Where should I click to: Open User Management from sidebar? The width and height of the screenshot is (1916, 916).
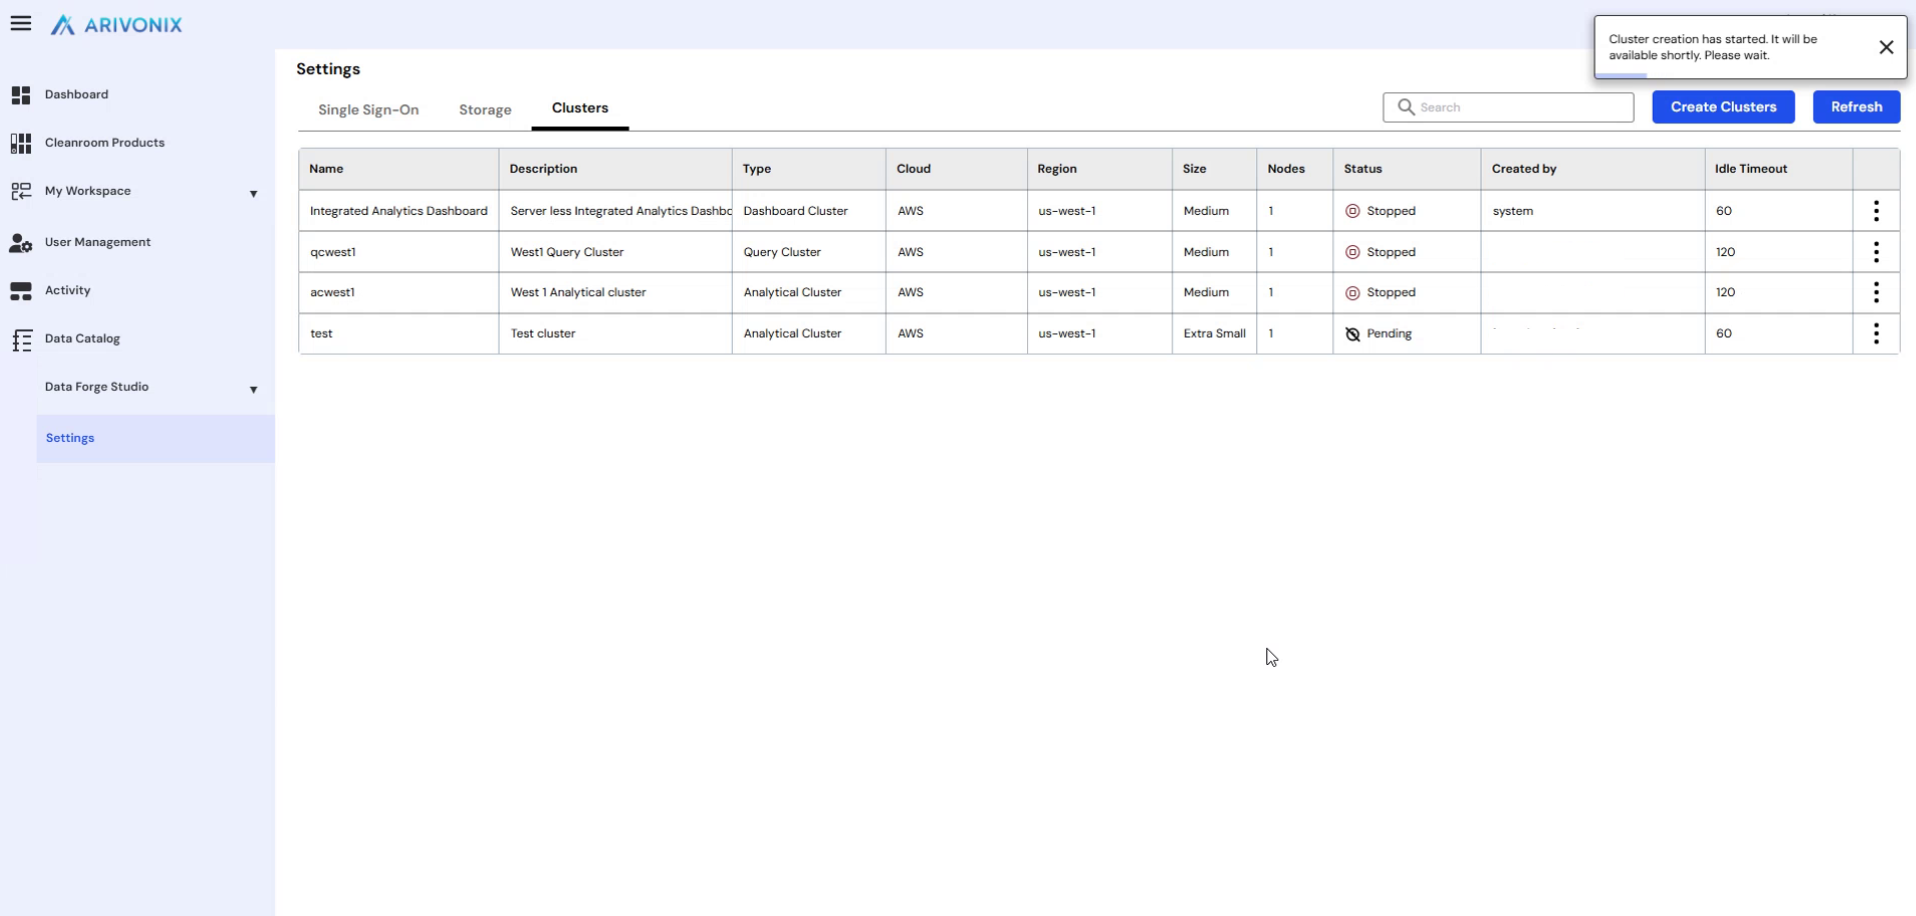(97, 242)
